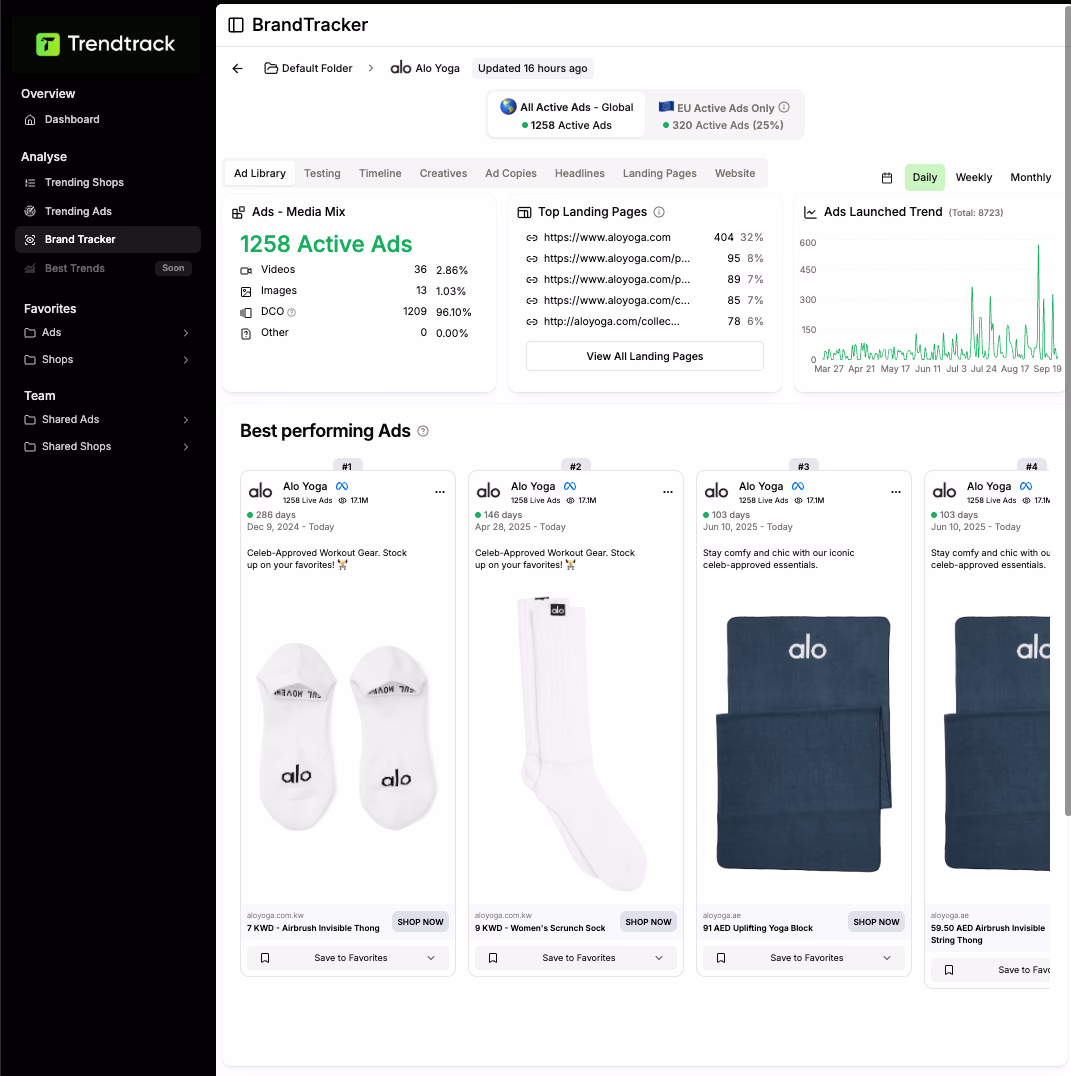Open the Testing tab
The image size is (1071, 1076).
pyautogui.click(x=322, y=174)
